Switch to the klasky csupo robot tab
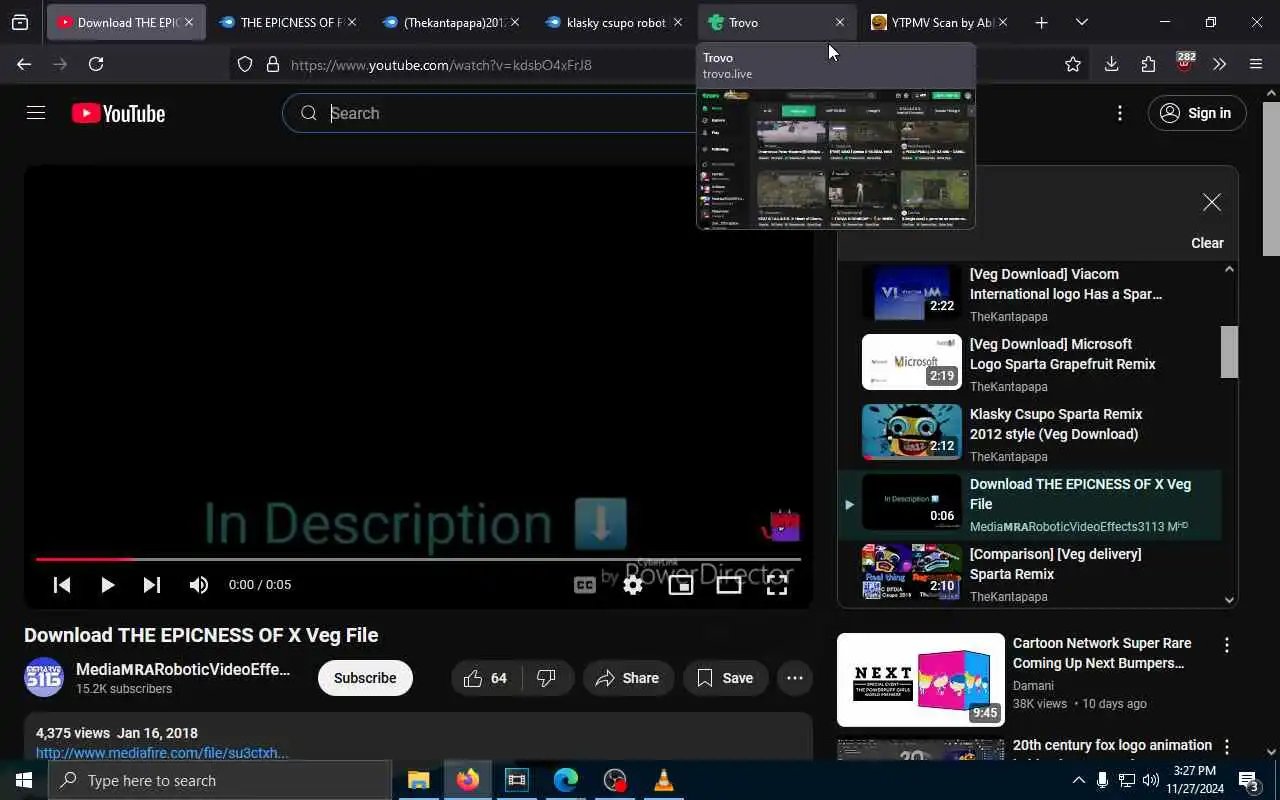 pos(614,22)
